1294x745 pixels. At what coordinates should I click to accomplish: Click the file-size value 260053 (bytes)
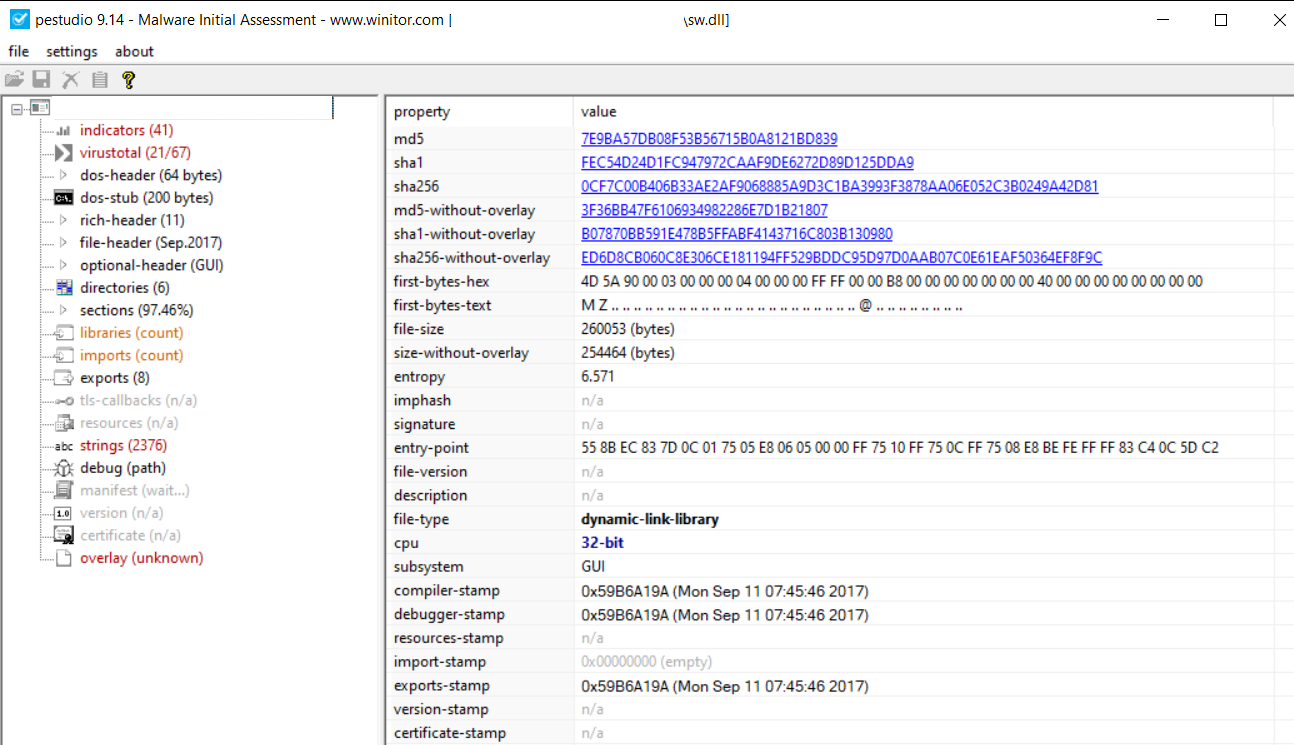click(x=628, y=329)
